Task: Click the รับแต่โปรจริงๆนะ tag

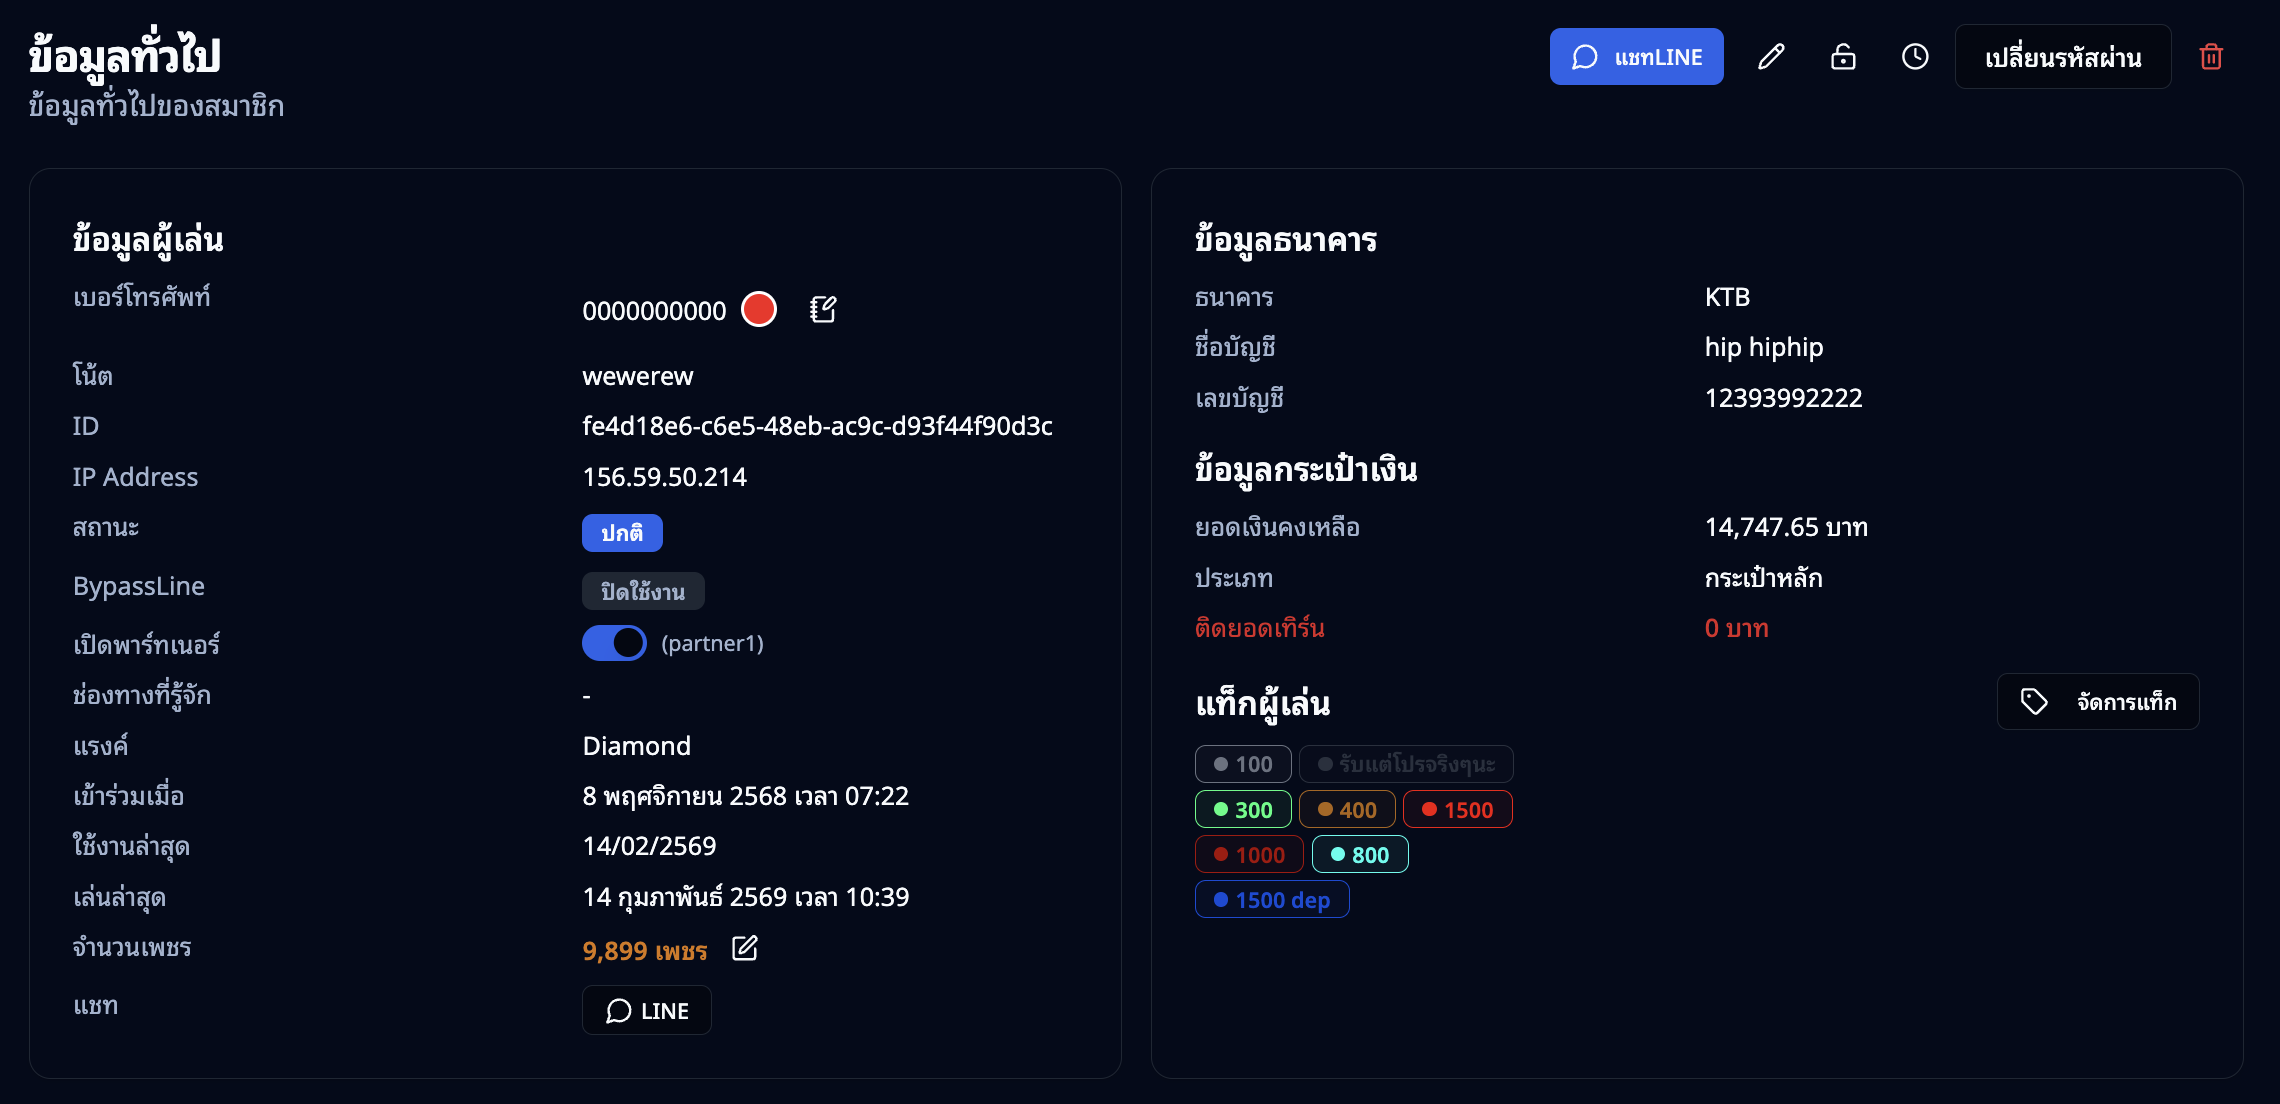Action: pyautogui.click(x=1406, y=764)
